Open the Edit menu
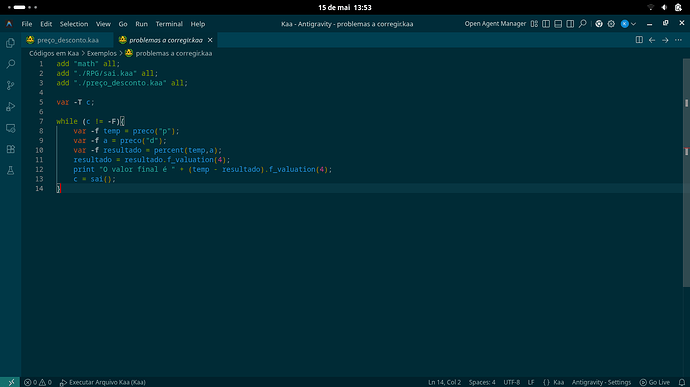Image resolution: width=690 pixels, height=387 pixels. pyautogui.click(x=46, y=24)
